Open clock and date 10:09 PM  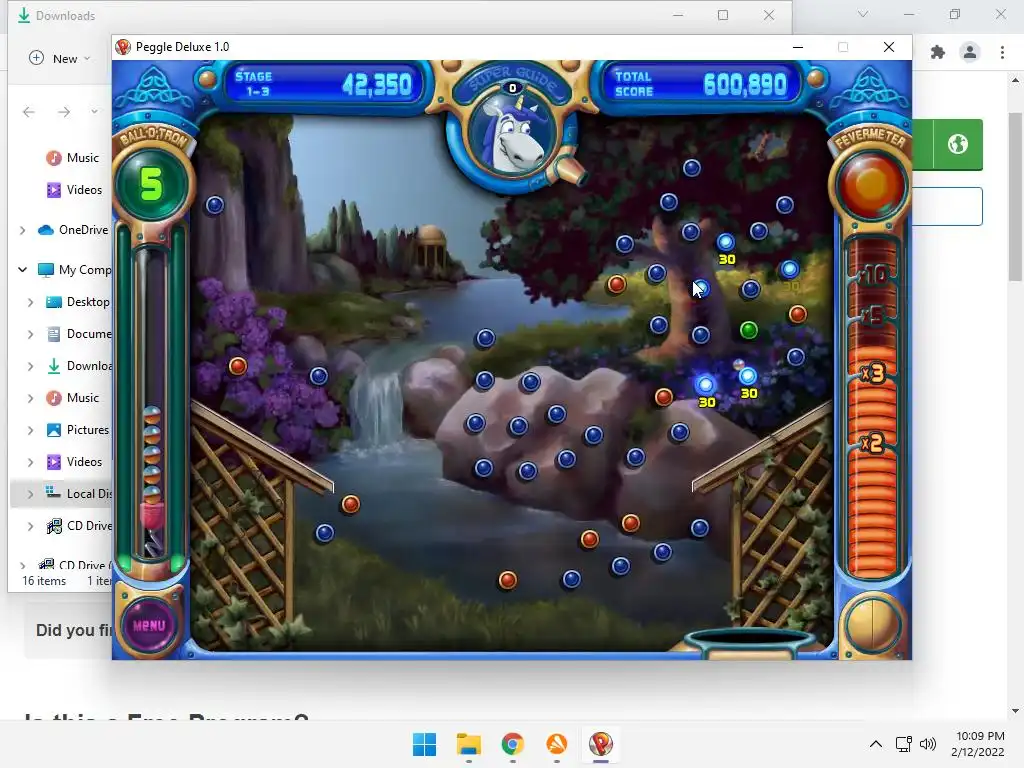pyautogui.click(x=978, y=744)
